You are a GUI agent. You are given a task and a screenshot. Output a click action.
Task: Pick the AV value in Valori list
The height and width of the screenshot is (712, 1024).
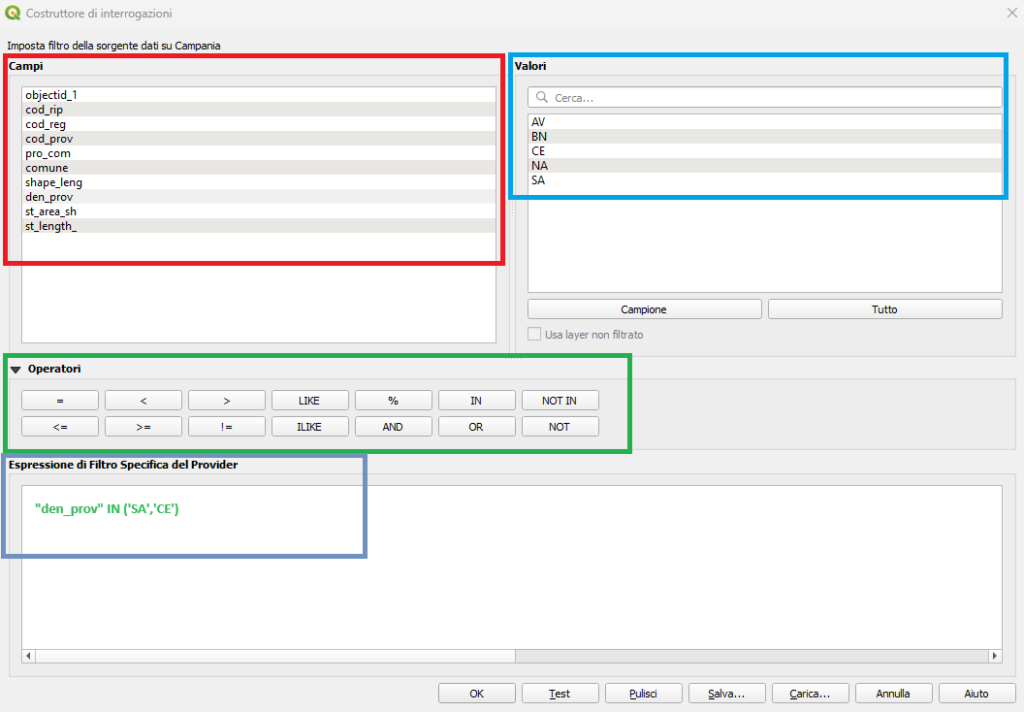tap(765, 122)
